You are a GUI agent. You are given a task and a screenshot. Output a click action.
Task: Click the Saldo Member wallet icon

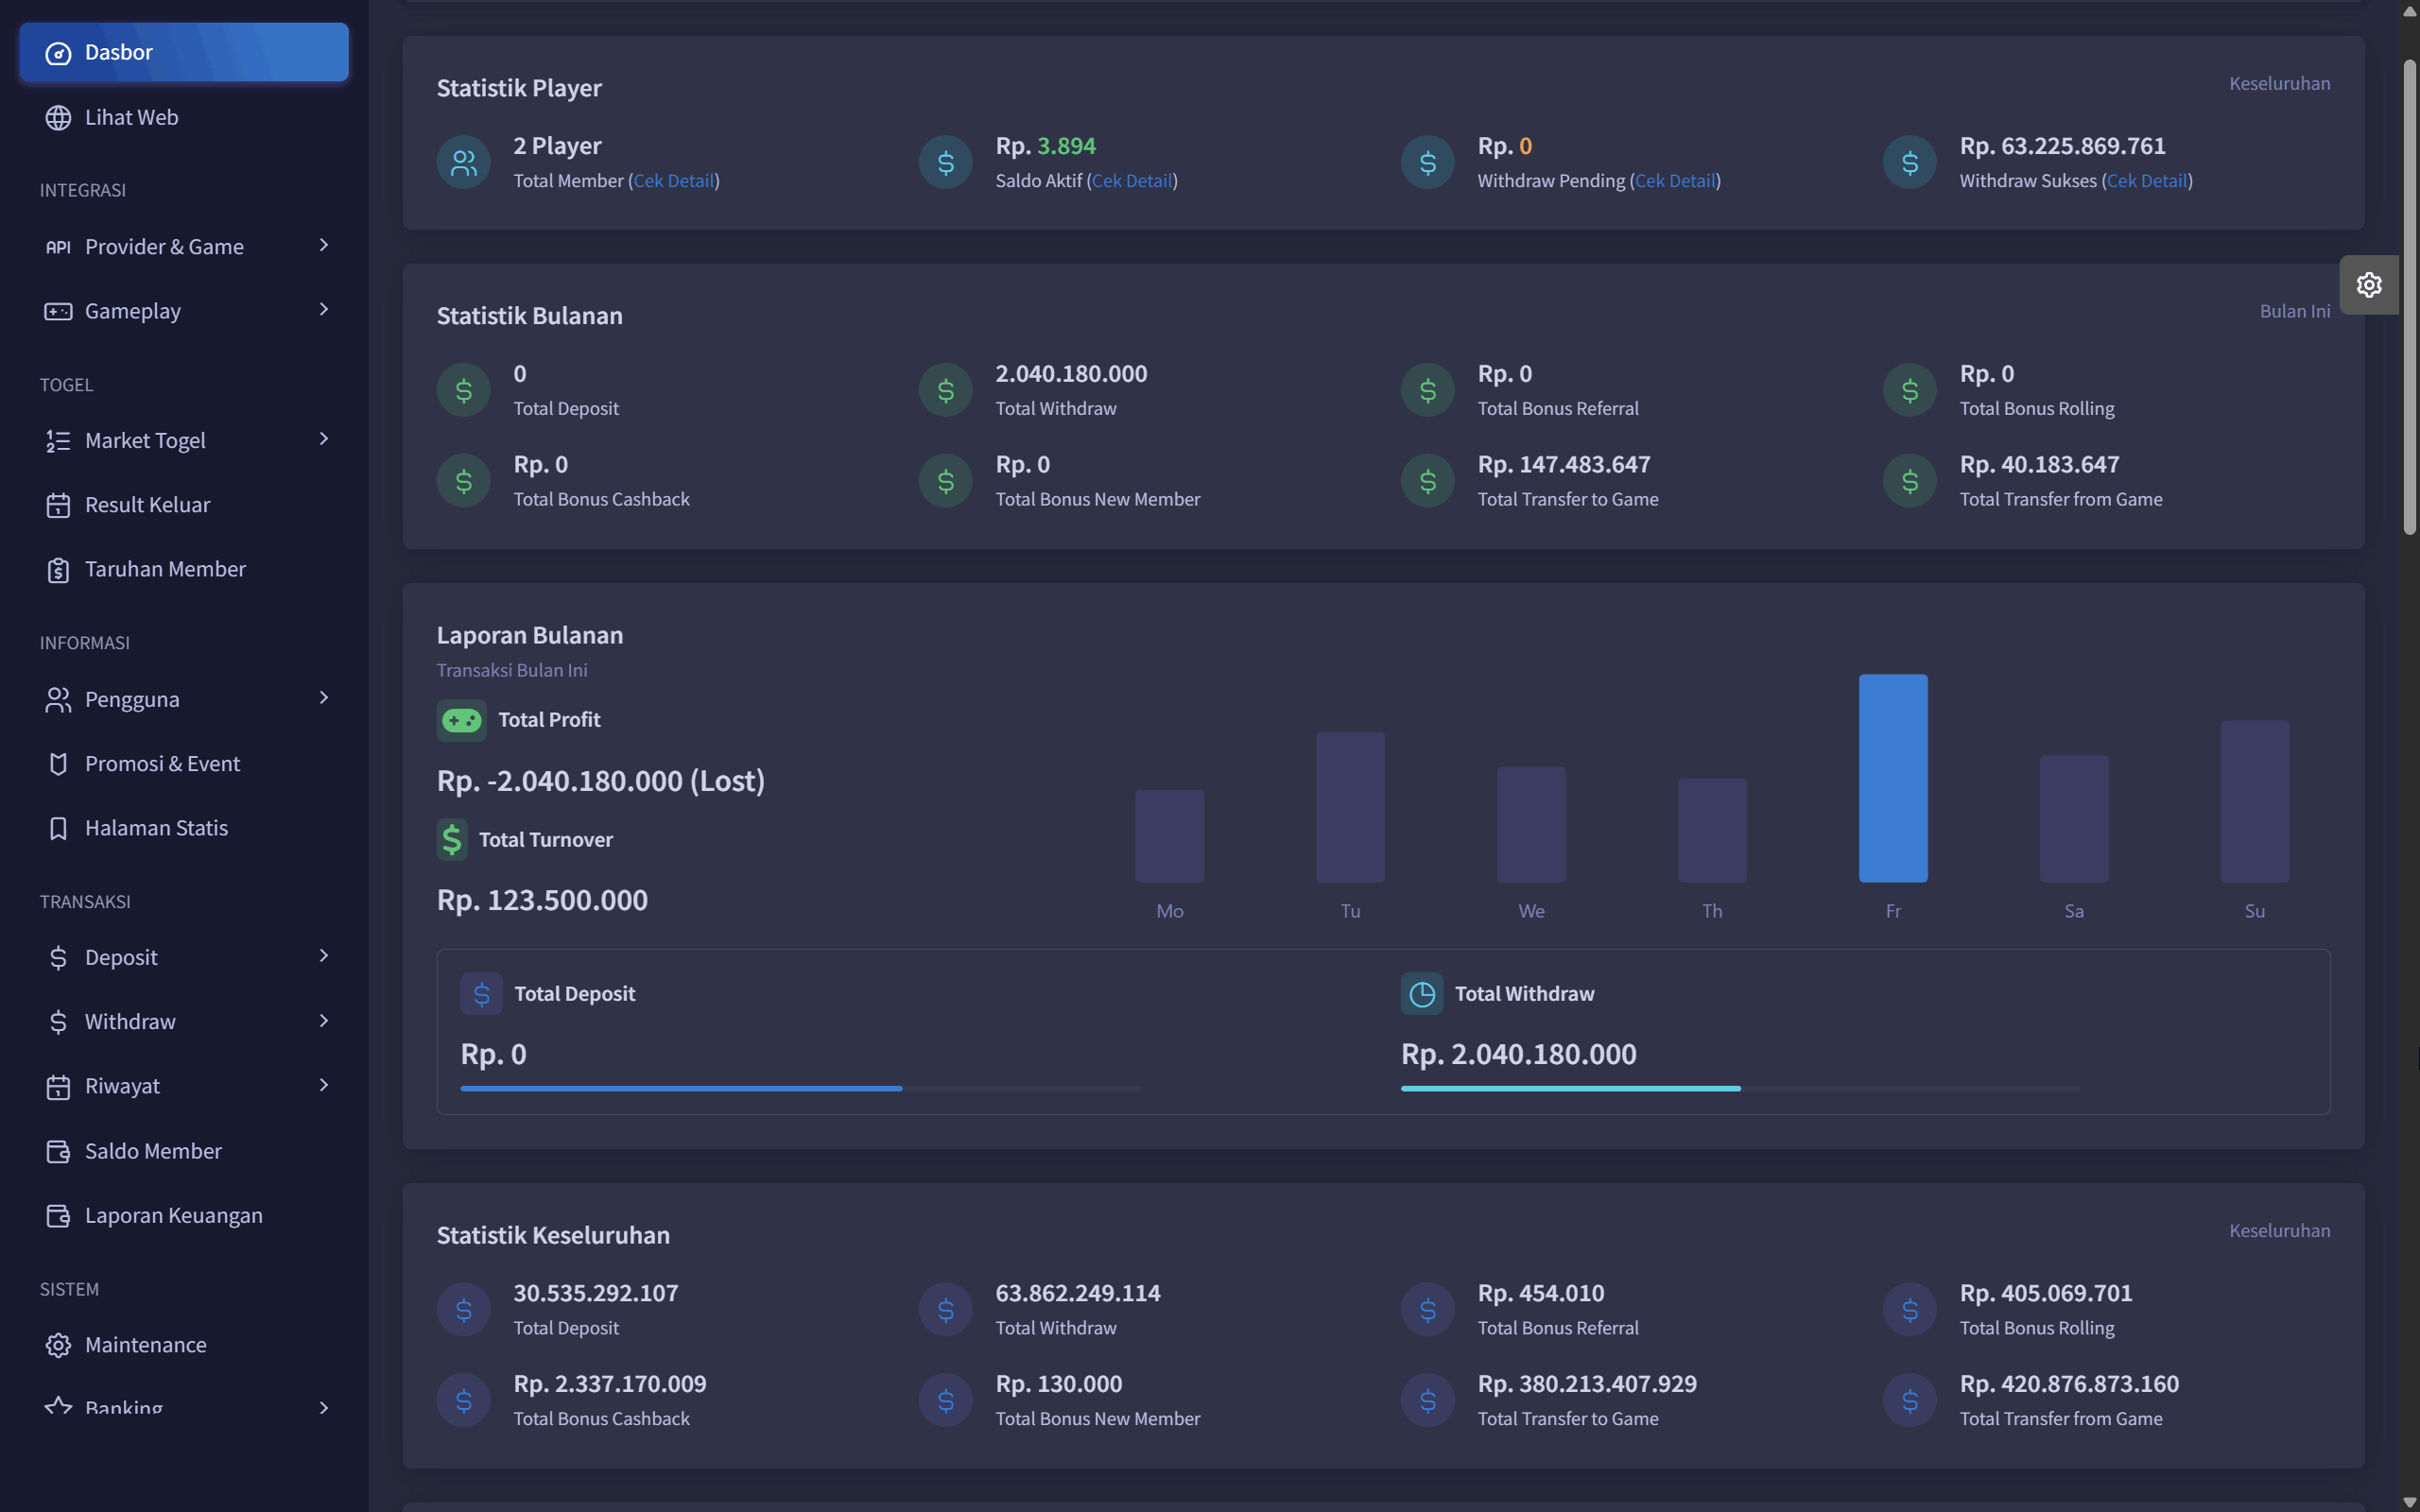58,1151
